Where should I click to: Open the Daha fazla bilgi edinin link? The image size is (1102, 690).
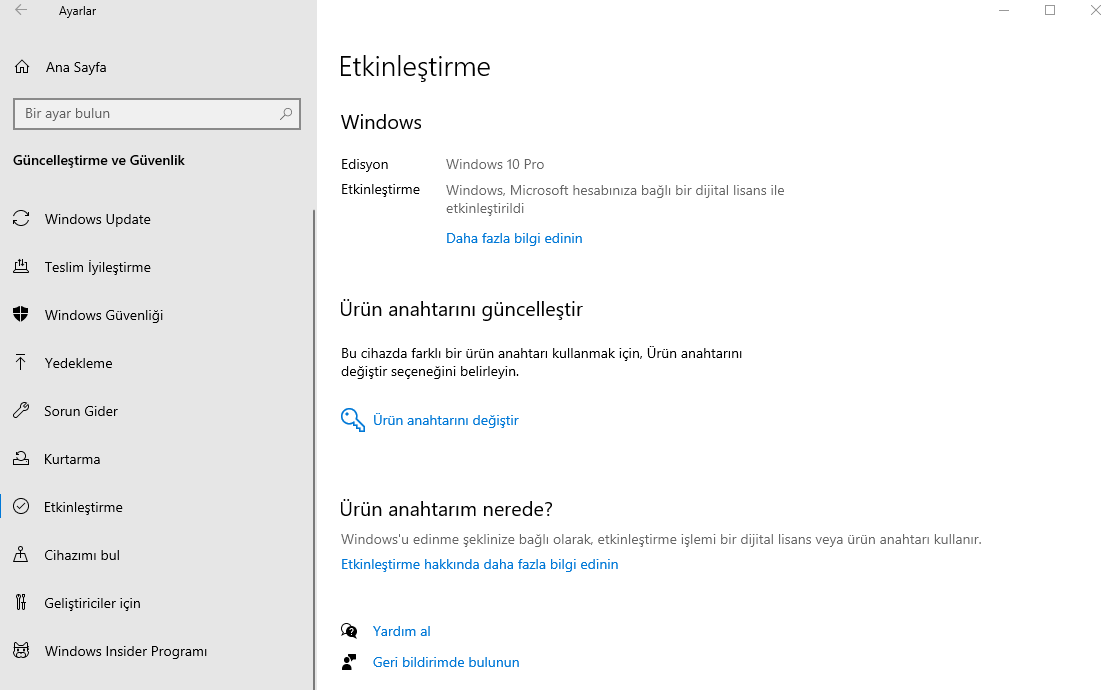coord(514,238)
